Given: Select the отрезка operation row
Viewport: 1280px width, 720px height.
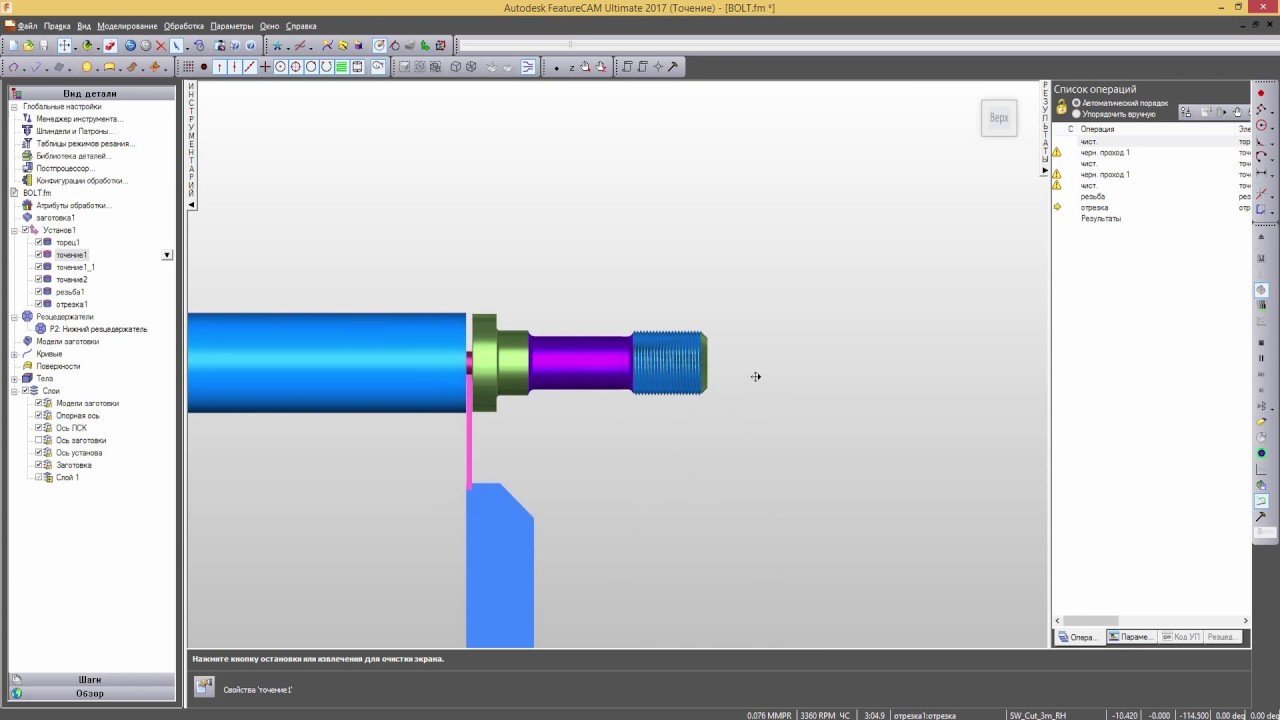Looking at the screenshot, I should tap(1094, 208).
